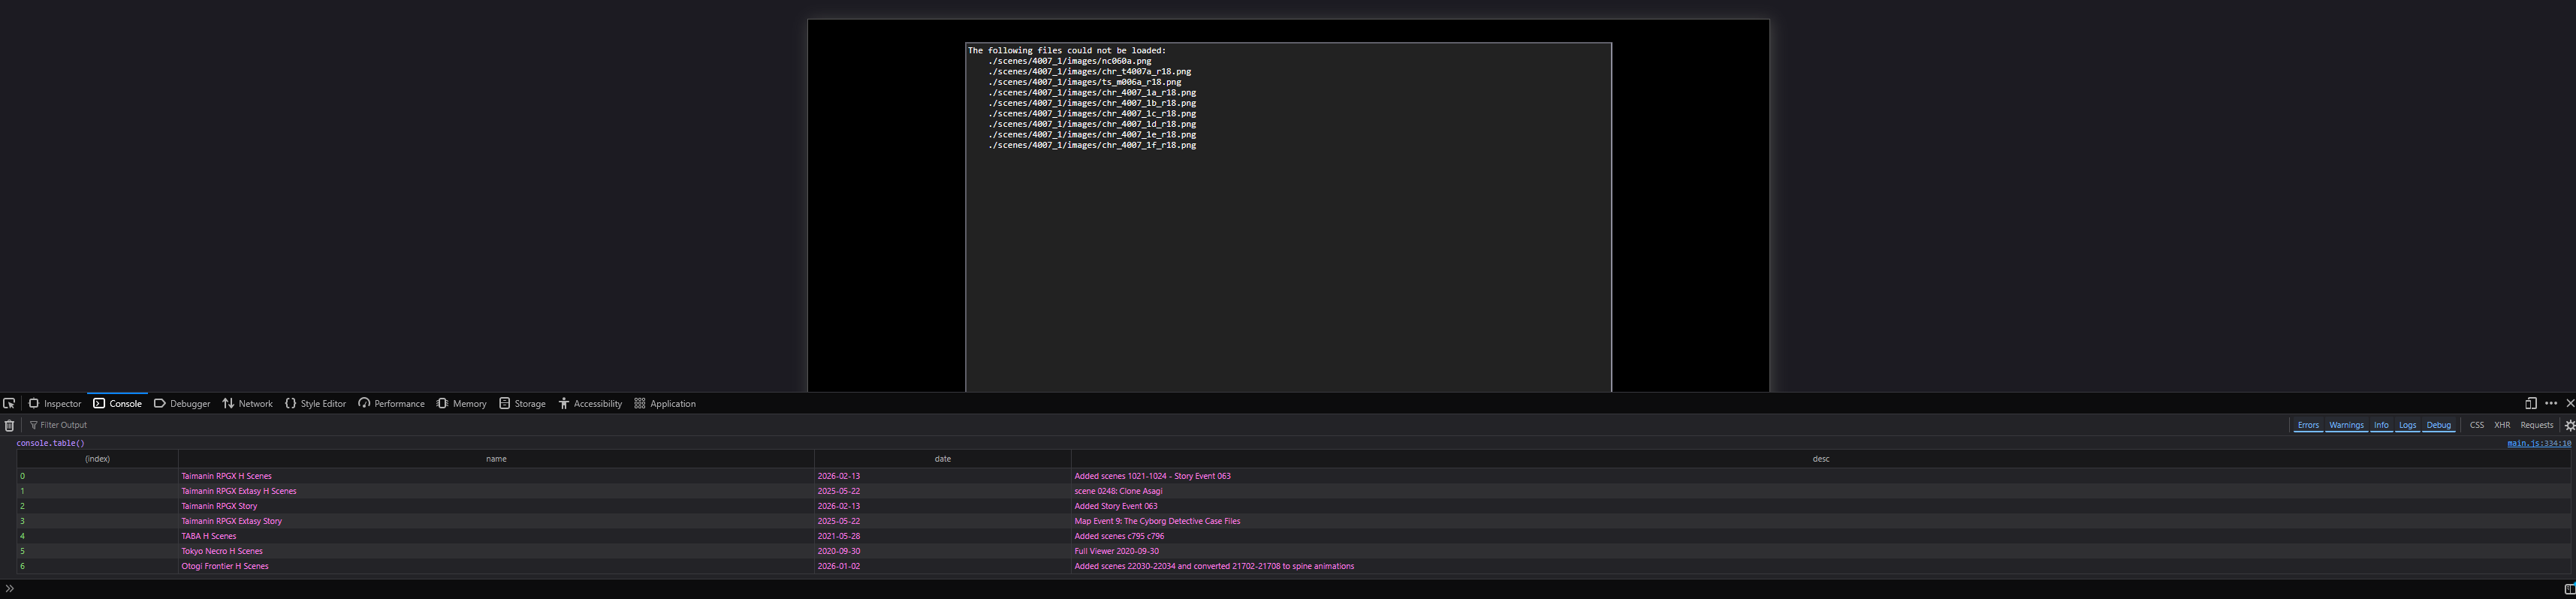Image resolution: width=2576 pixels, height=599 pixels.
Task: Open the Memory tab
Action: pyautogui.click(x=462, y=404)
